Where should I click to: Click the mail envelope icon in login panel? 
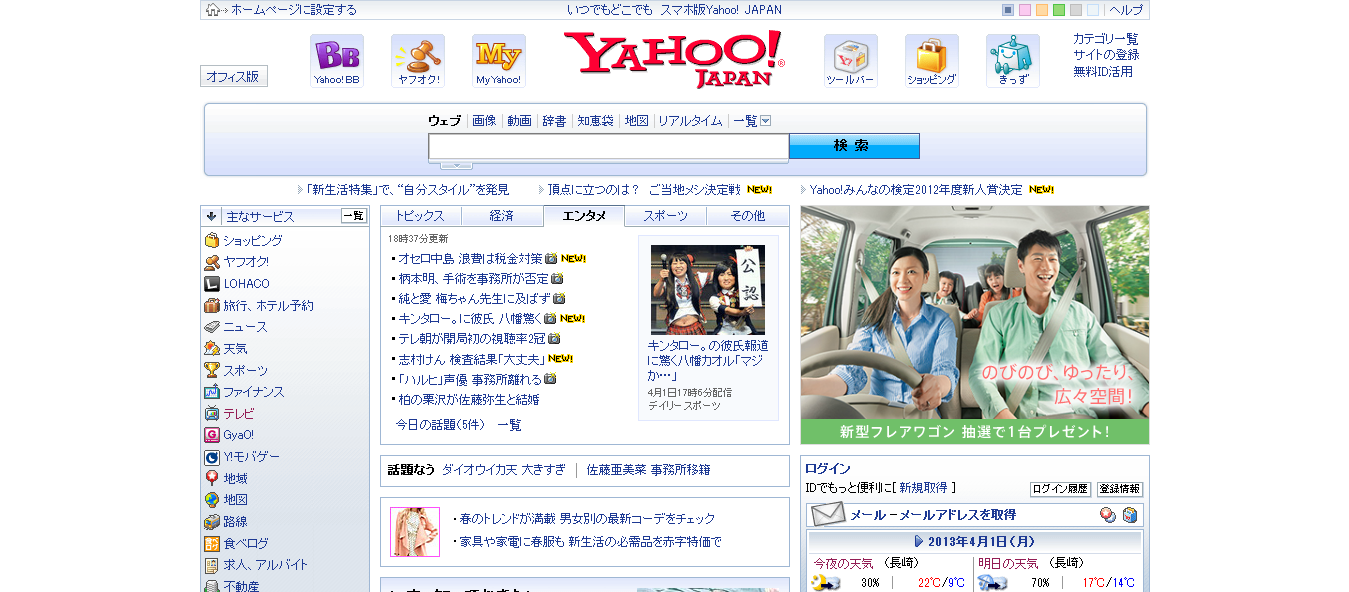pos(828,515)
